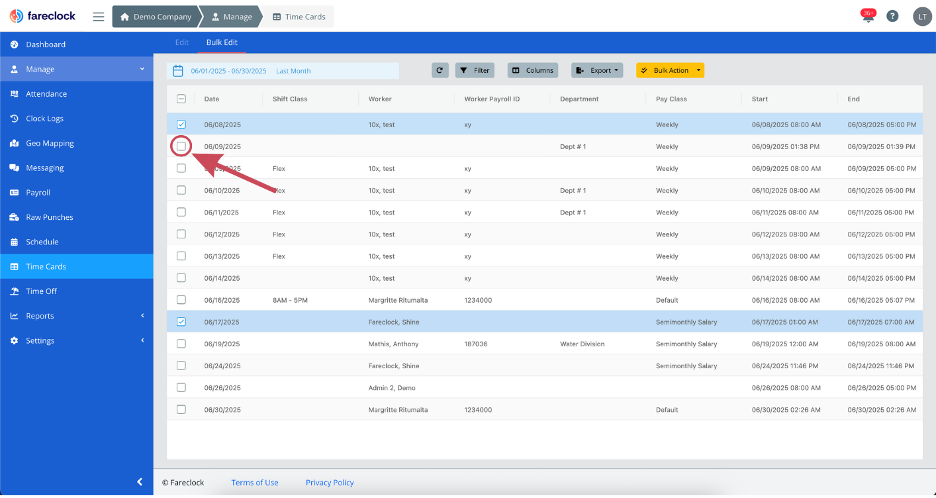Click the Raw Punches sidebar icon
The height and width of the screenshot is (498, 936).
click(14, 217)
